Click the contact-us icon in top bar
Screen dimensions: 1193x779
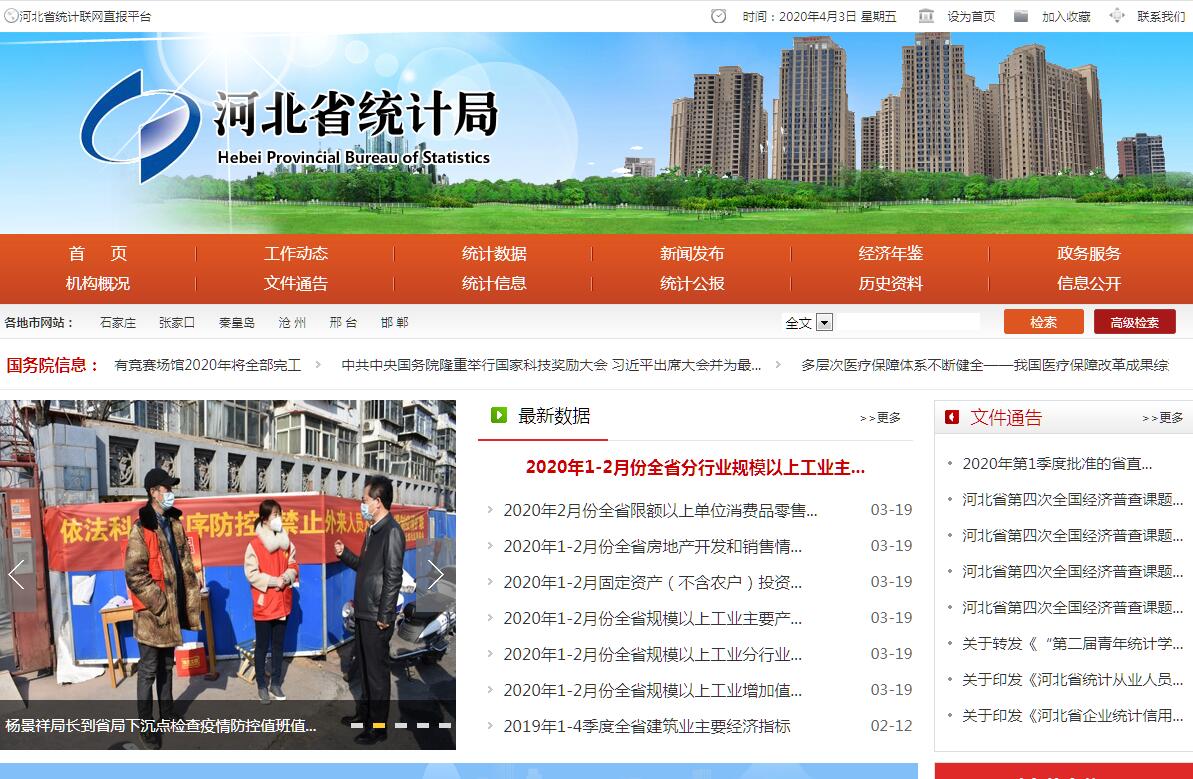click(x=1117, y=16)
